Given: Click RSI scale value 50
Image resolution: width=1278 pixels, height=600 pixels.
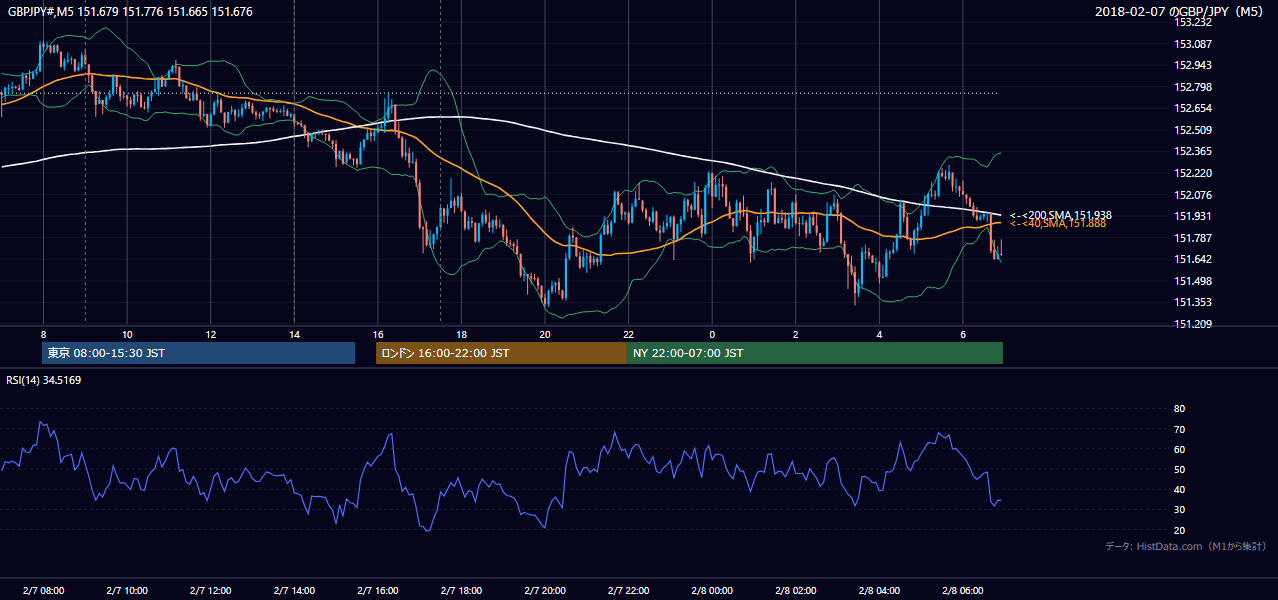Looking at the screenshot, I should pyautogui.click(x=1180, y=469).
